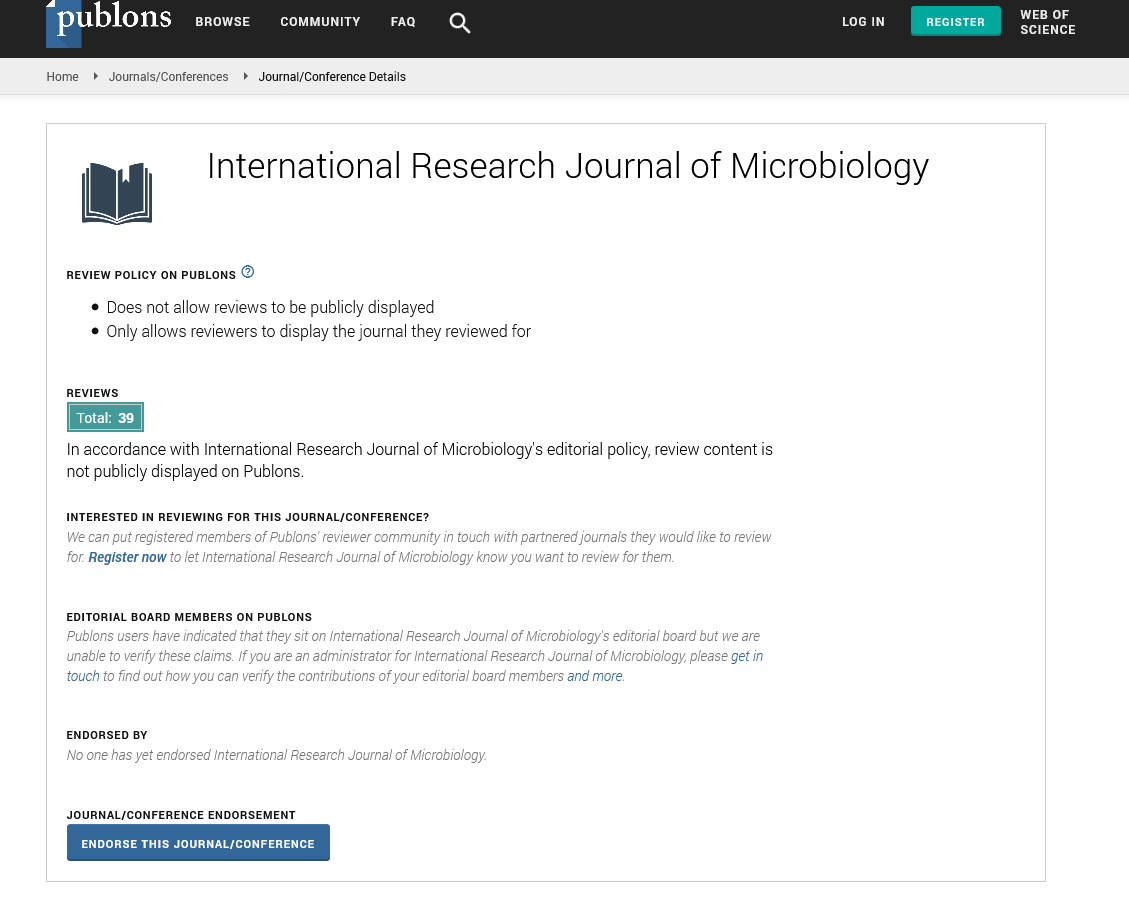
Task: Click 'Journal/Conference Endorsement' heading
Action: [181, 815]
